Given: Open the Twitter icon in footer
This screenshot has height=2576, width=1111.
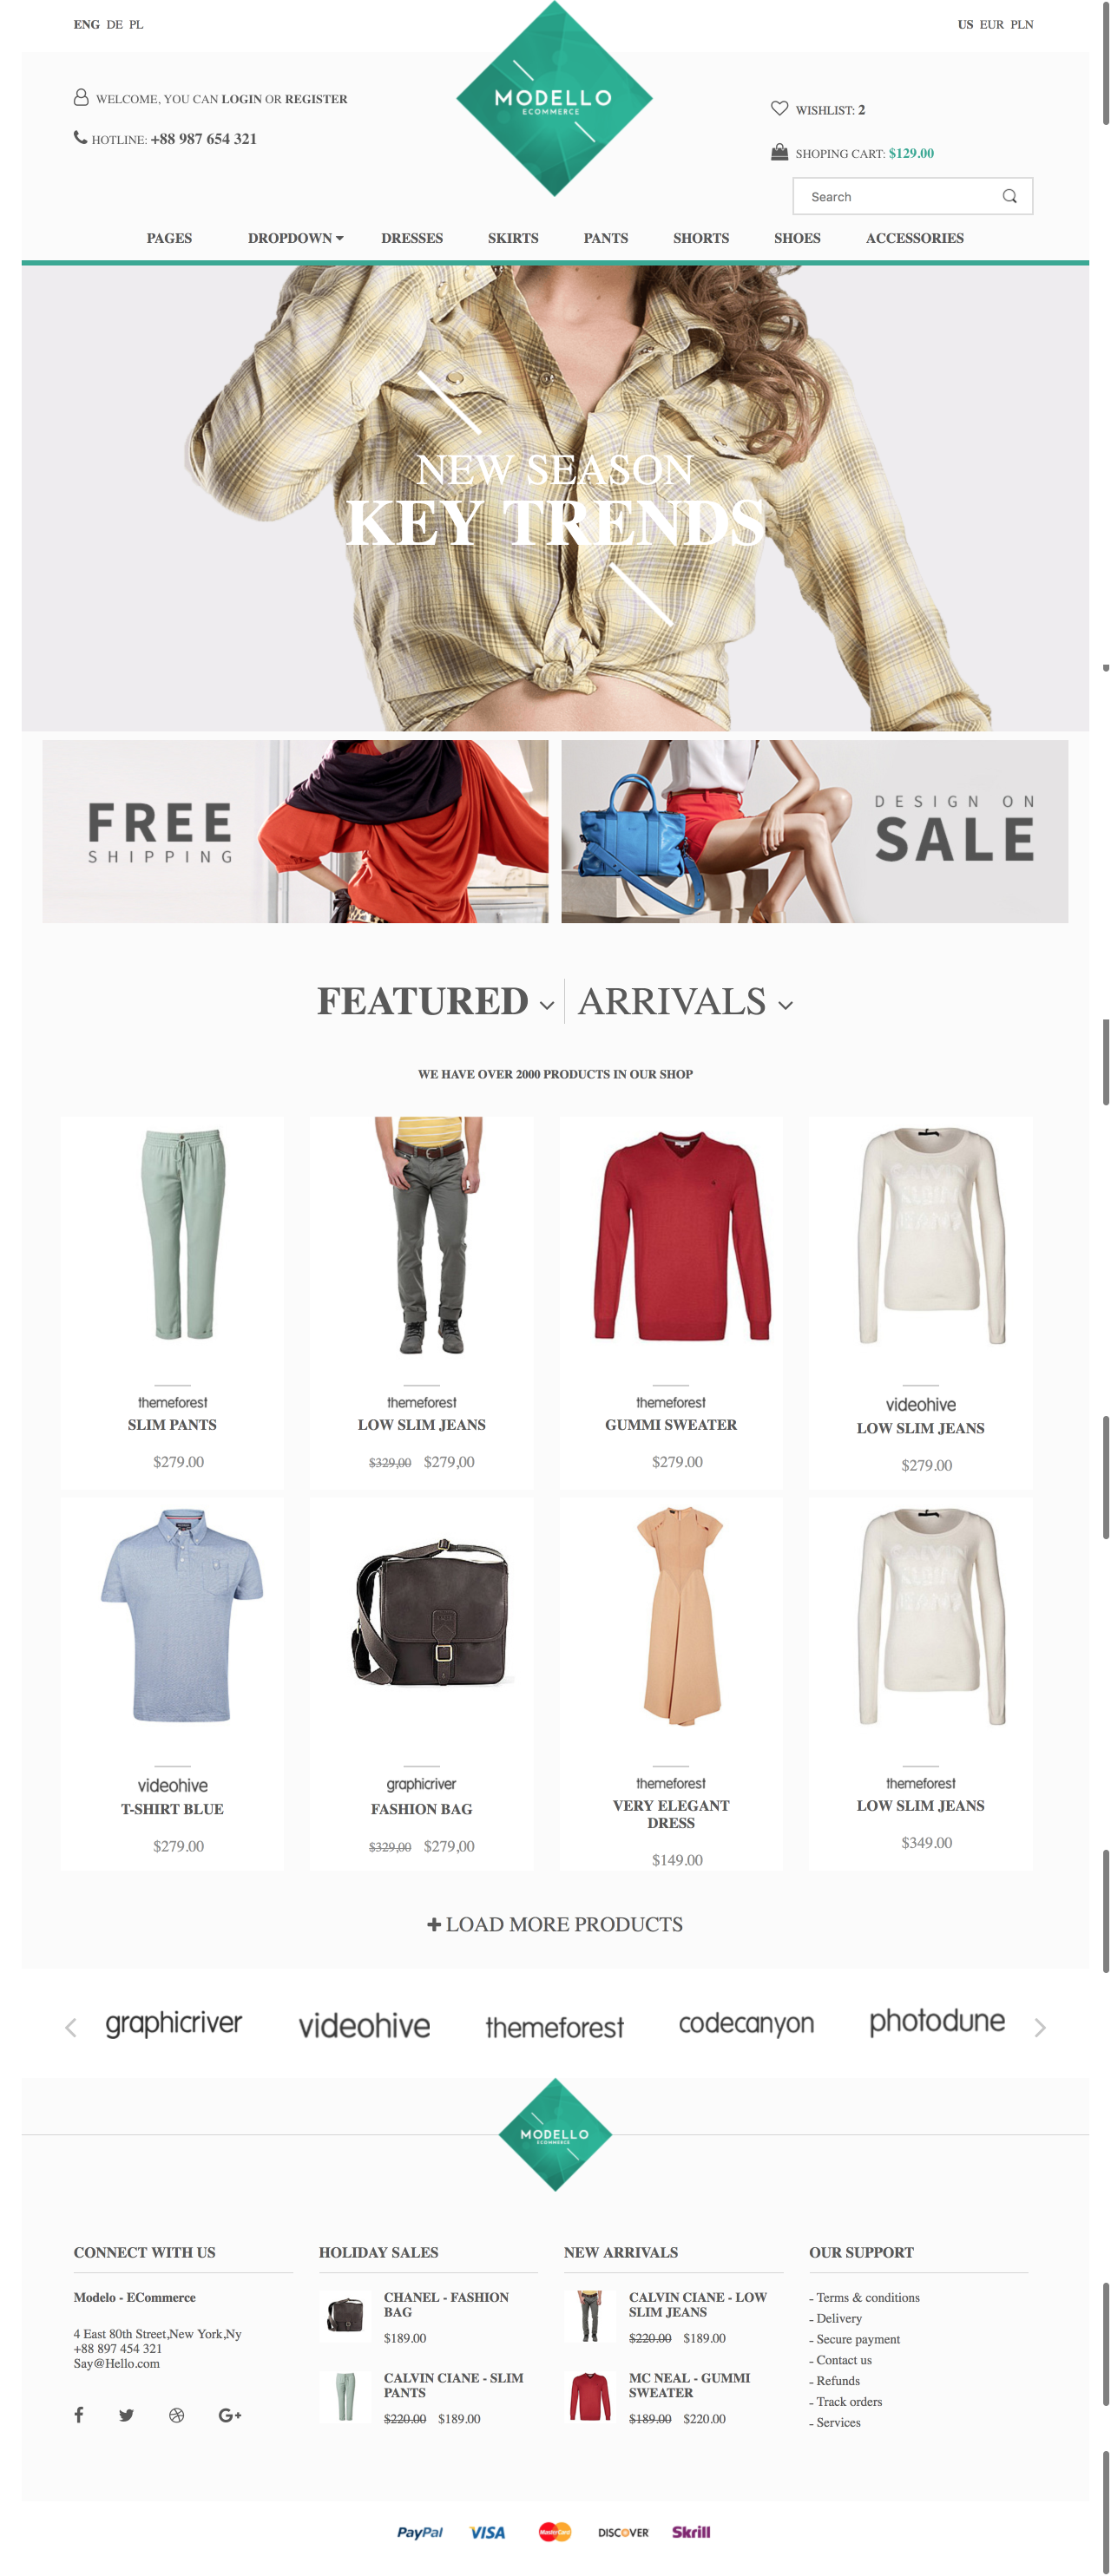Looking at the screenshot, I should tap(126, 2415).
